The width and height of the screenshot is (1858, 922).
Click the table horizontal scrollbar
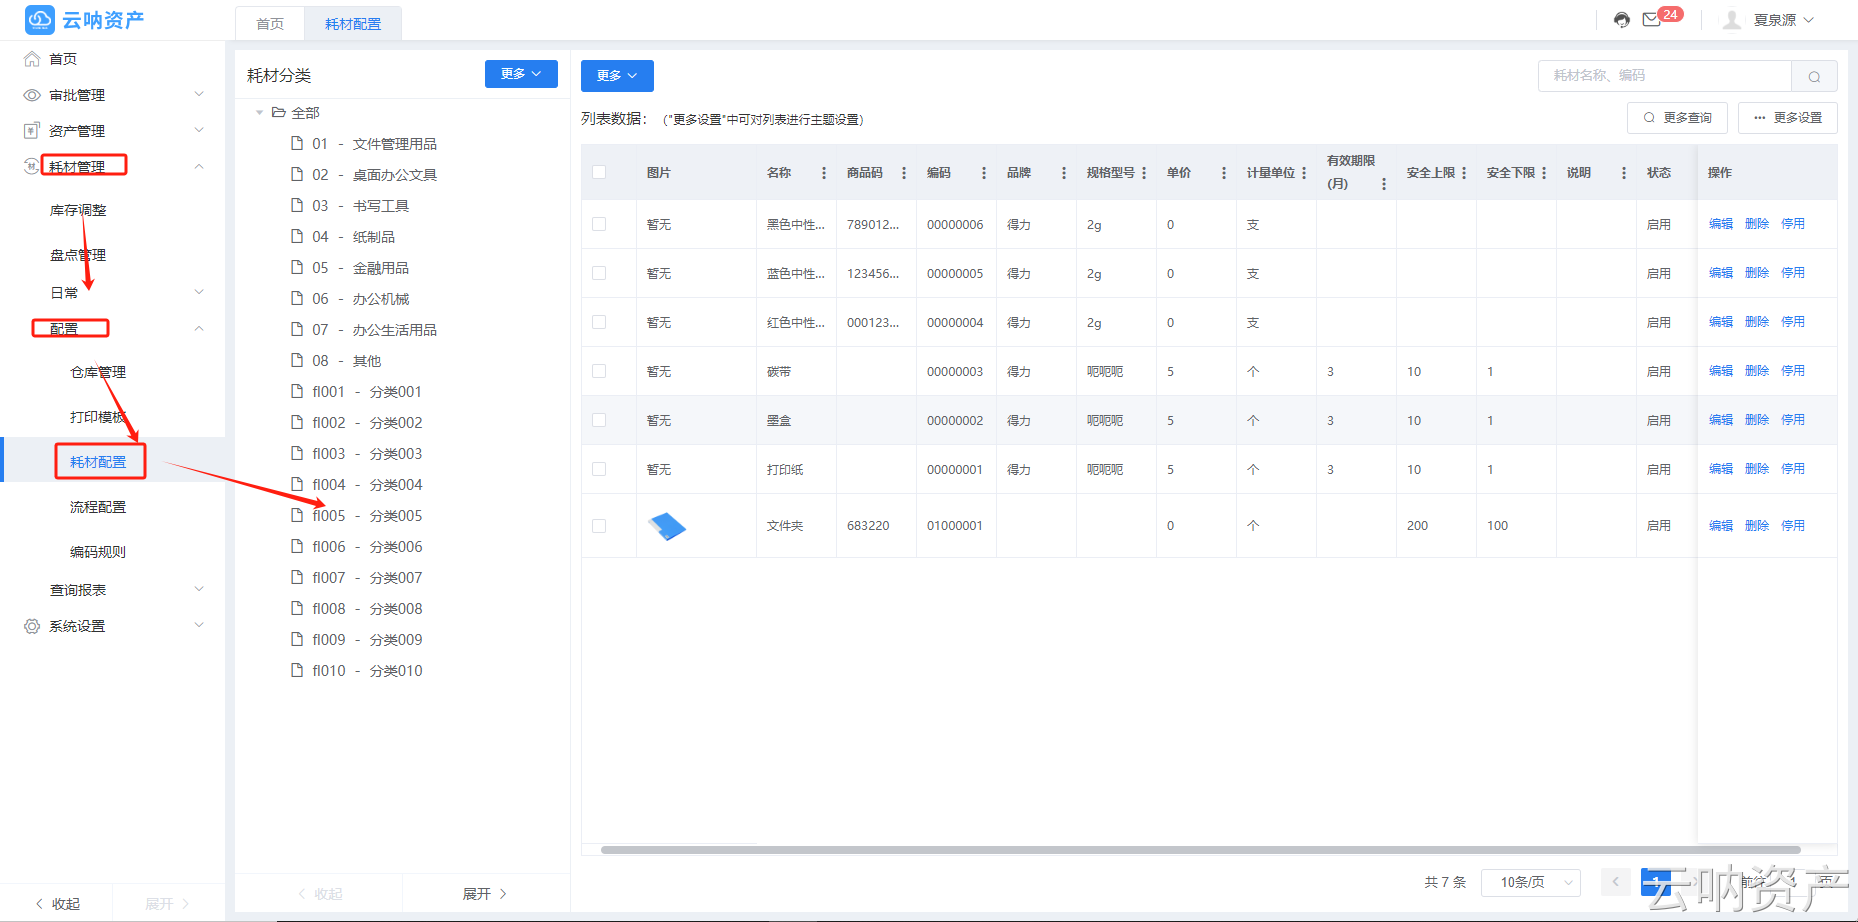coord(1200,850)
